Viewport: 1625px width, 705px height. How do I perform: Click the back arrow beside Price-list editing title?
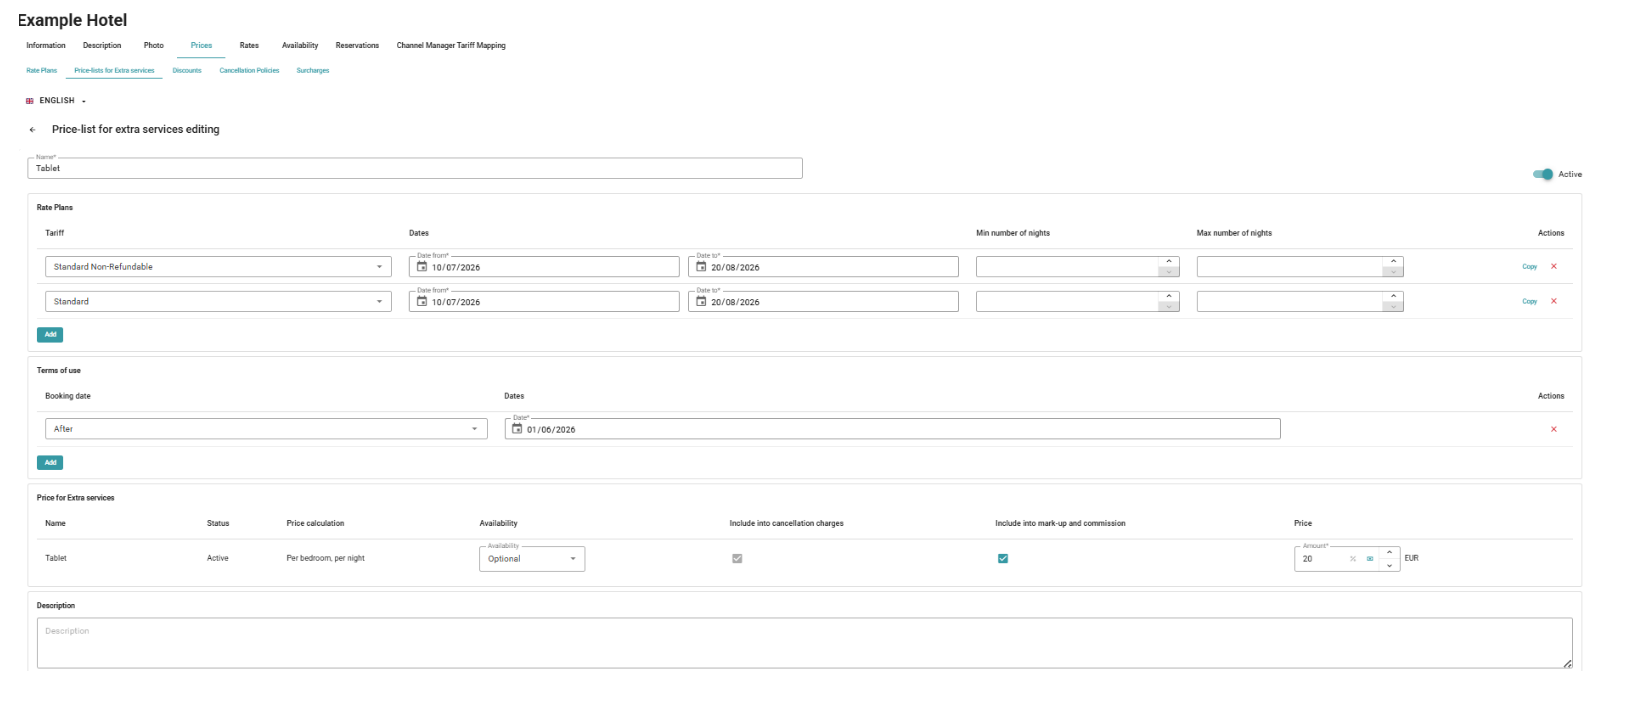click(x=32, y=130)
